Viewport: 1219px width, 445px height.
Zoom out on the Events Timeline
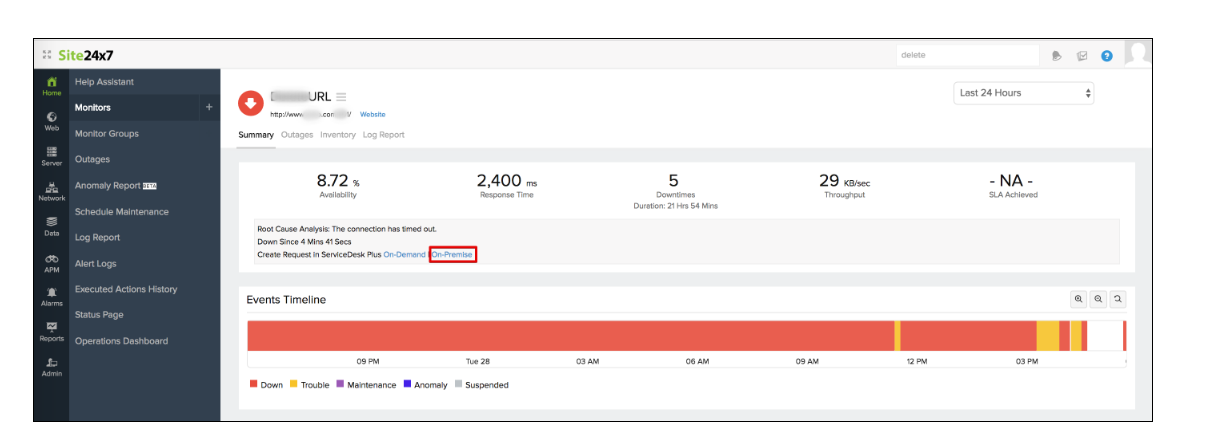click(1098, 299)
